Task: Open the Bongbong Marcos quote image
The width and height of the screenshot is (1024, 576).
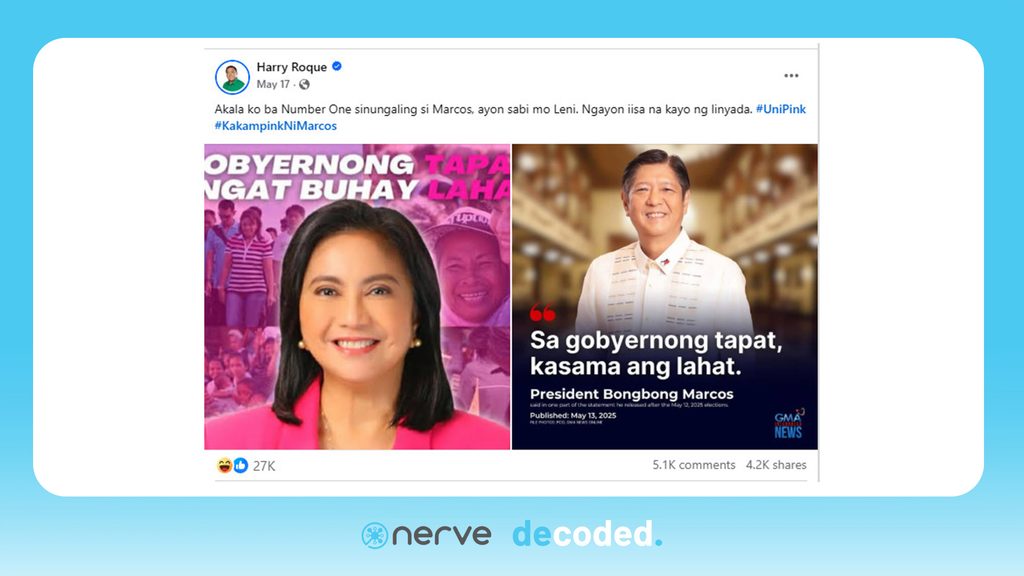Action: [x=665, y=296]
